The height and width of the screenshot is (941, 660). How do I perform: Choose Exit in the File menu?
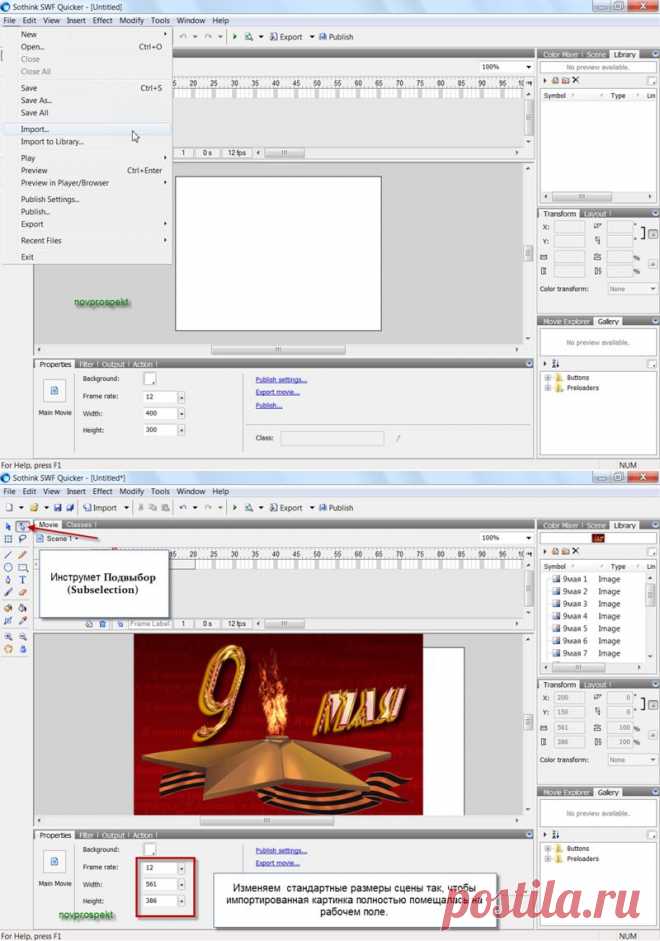click(87, 257)
